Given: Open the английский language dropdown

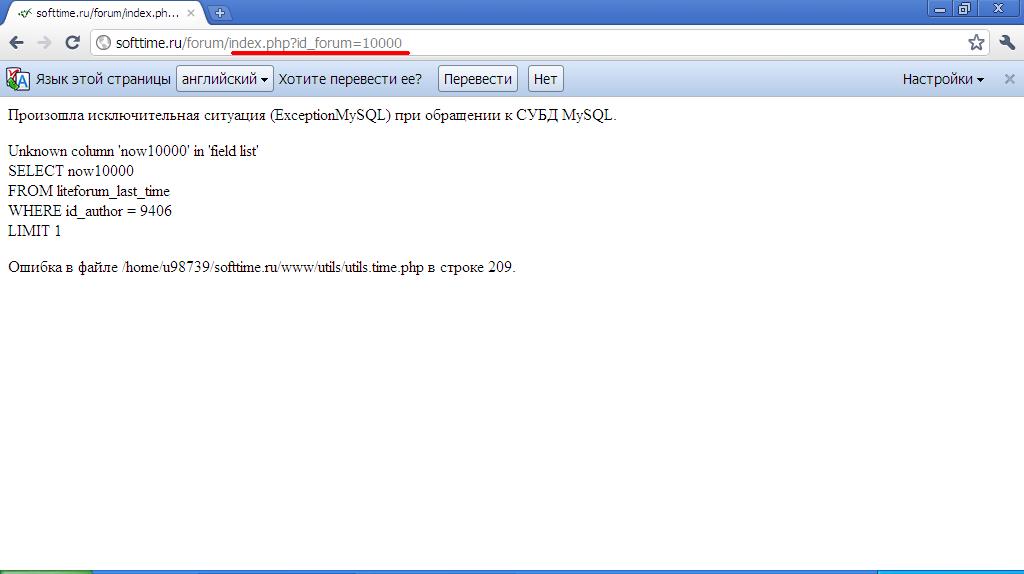Looking at the screenshot, I should (225, 79).
